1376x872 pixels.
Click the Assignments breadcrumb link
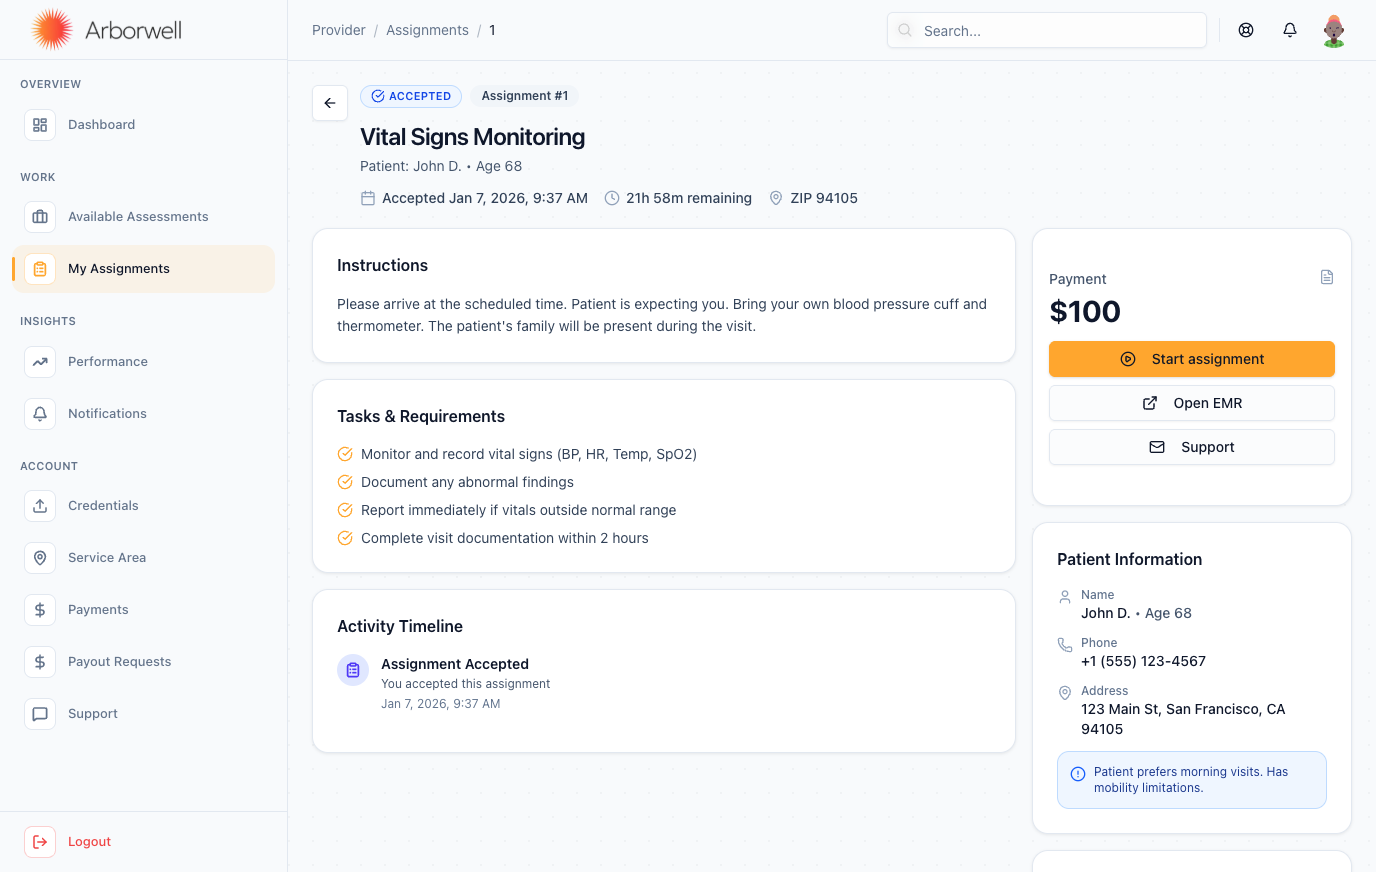427,30
